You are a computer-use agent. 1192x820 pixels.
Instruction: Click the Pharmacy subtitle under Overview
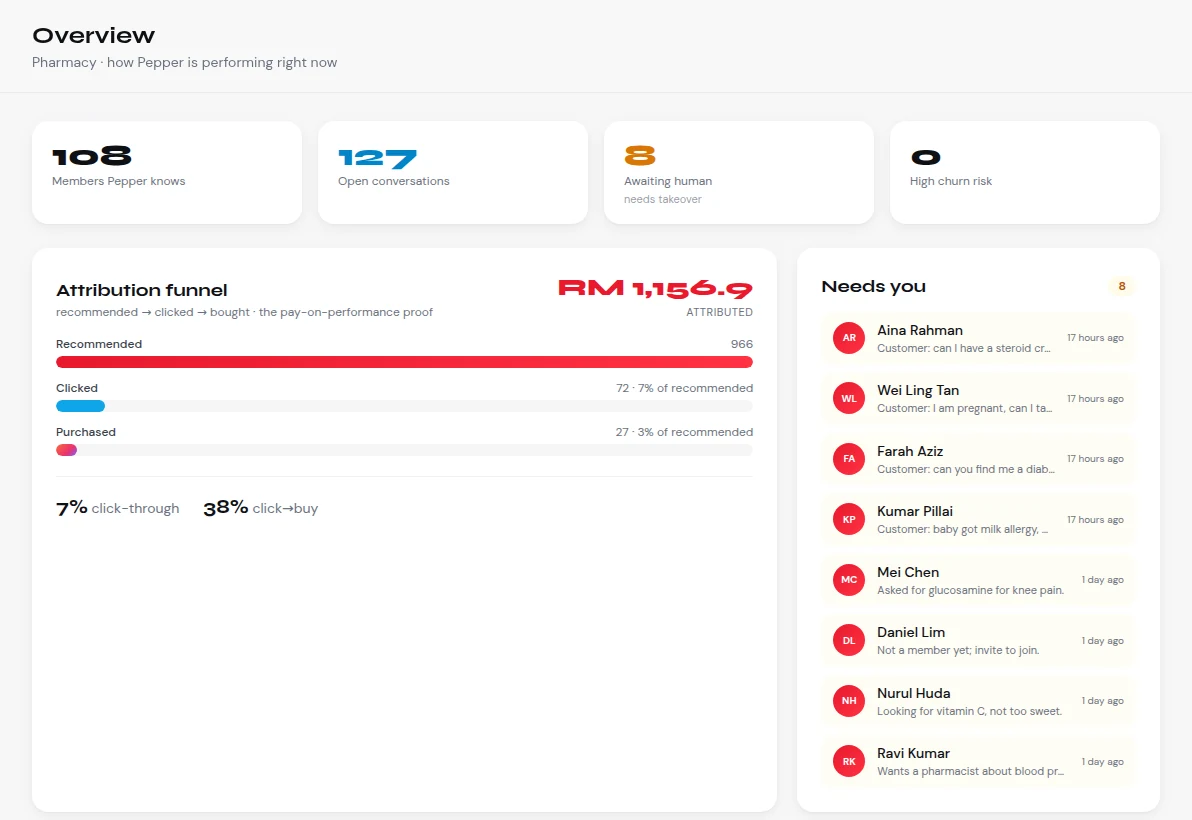[184, 62]
